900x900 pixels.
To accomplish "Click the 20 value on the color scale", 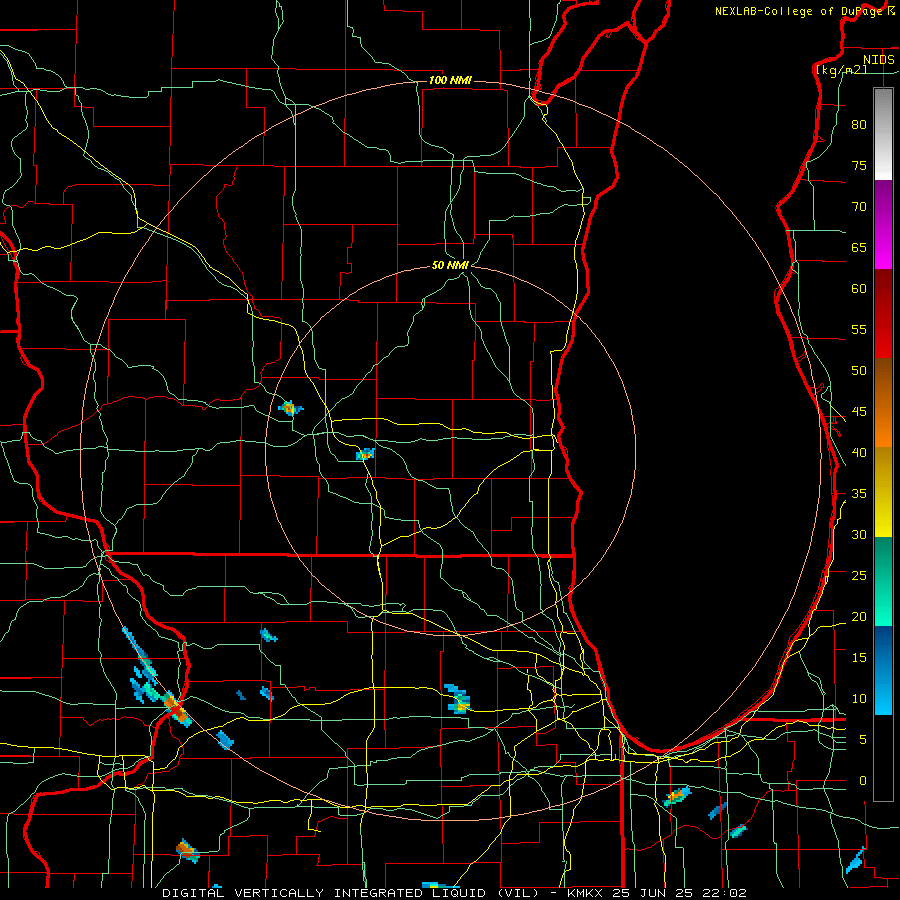I will click(859, 617).
